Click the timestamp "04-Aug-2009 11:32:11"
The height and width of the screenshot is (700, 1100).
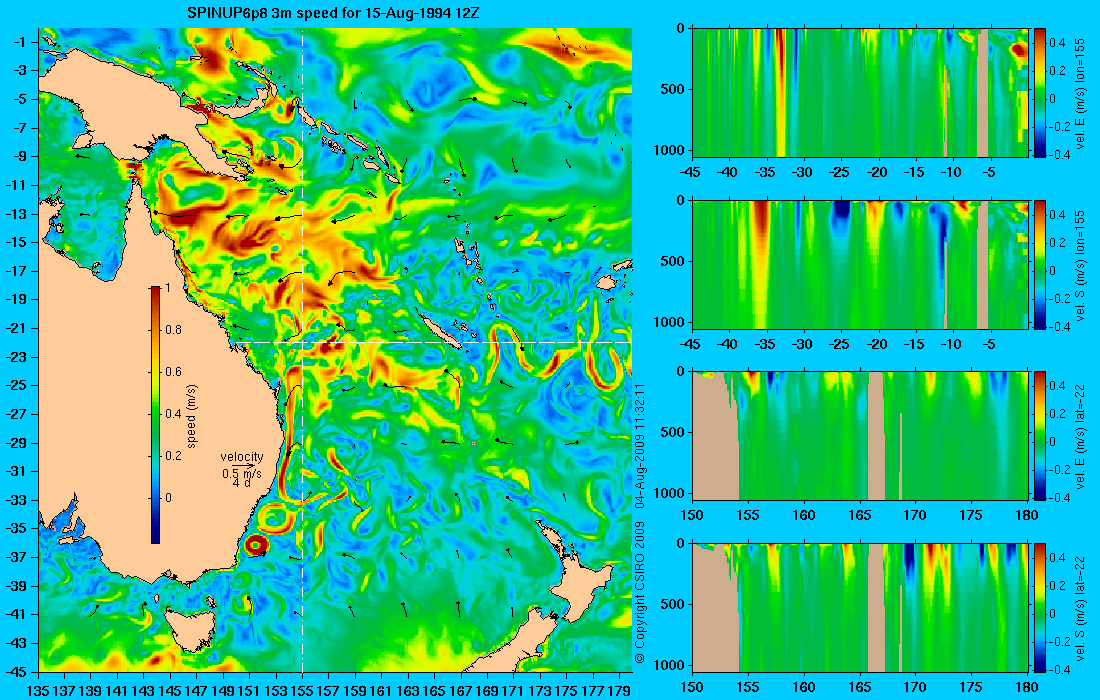coord(639,445)
